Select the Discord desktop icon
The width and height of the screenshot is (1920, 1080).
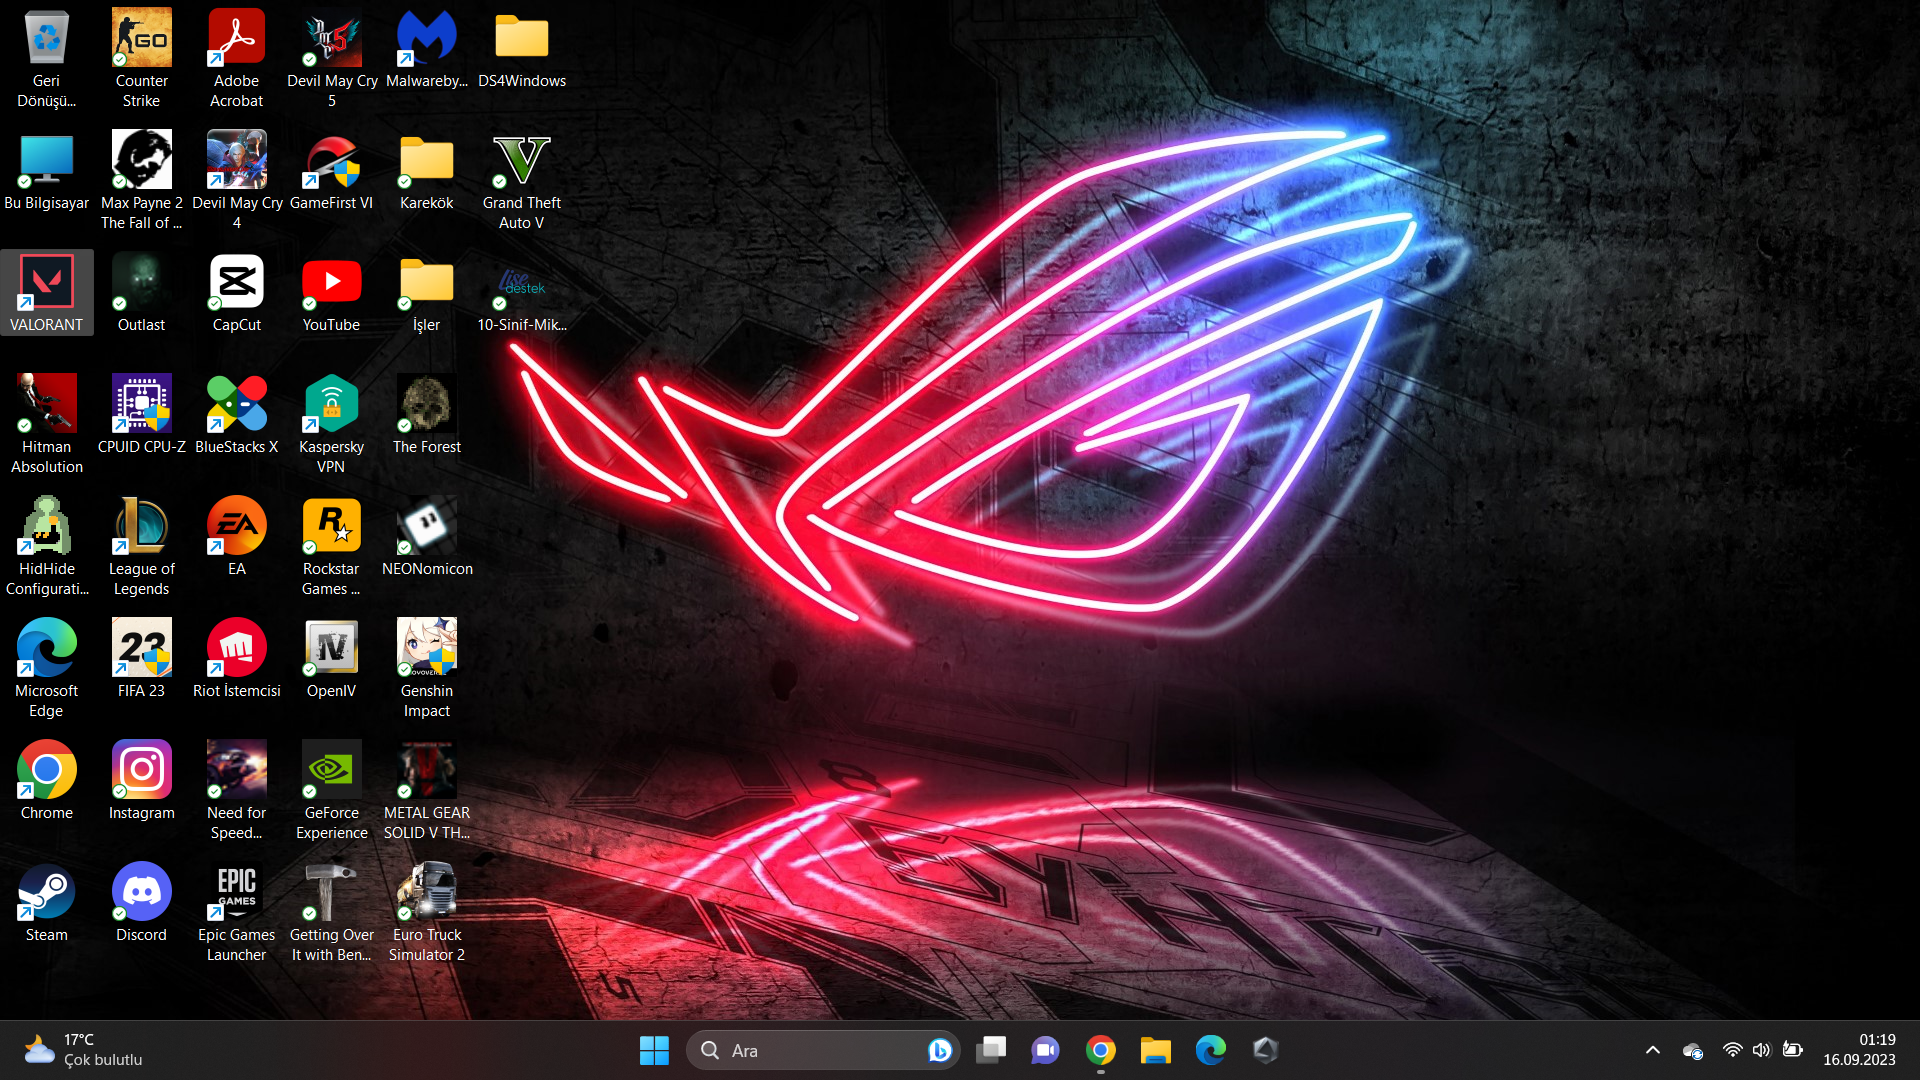141,902
